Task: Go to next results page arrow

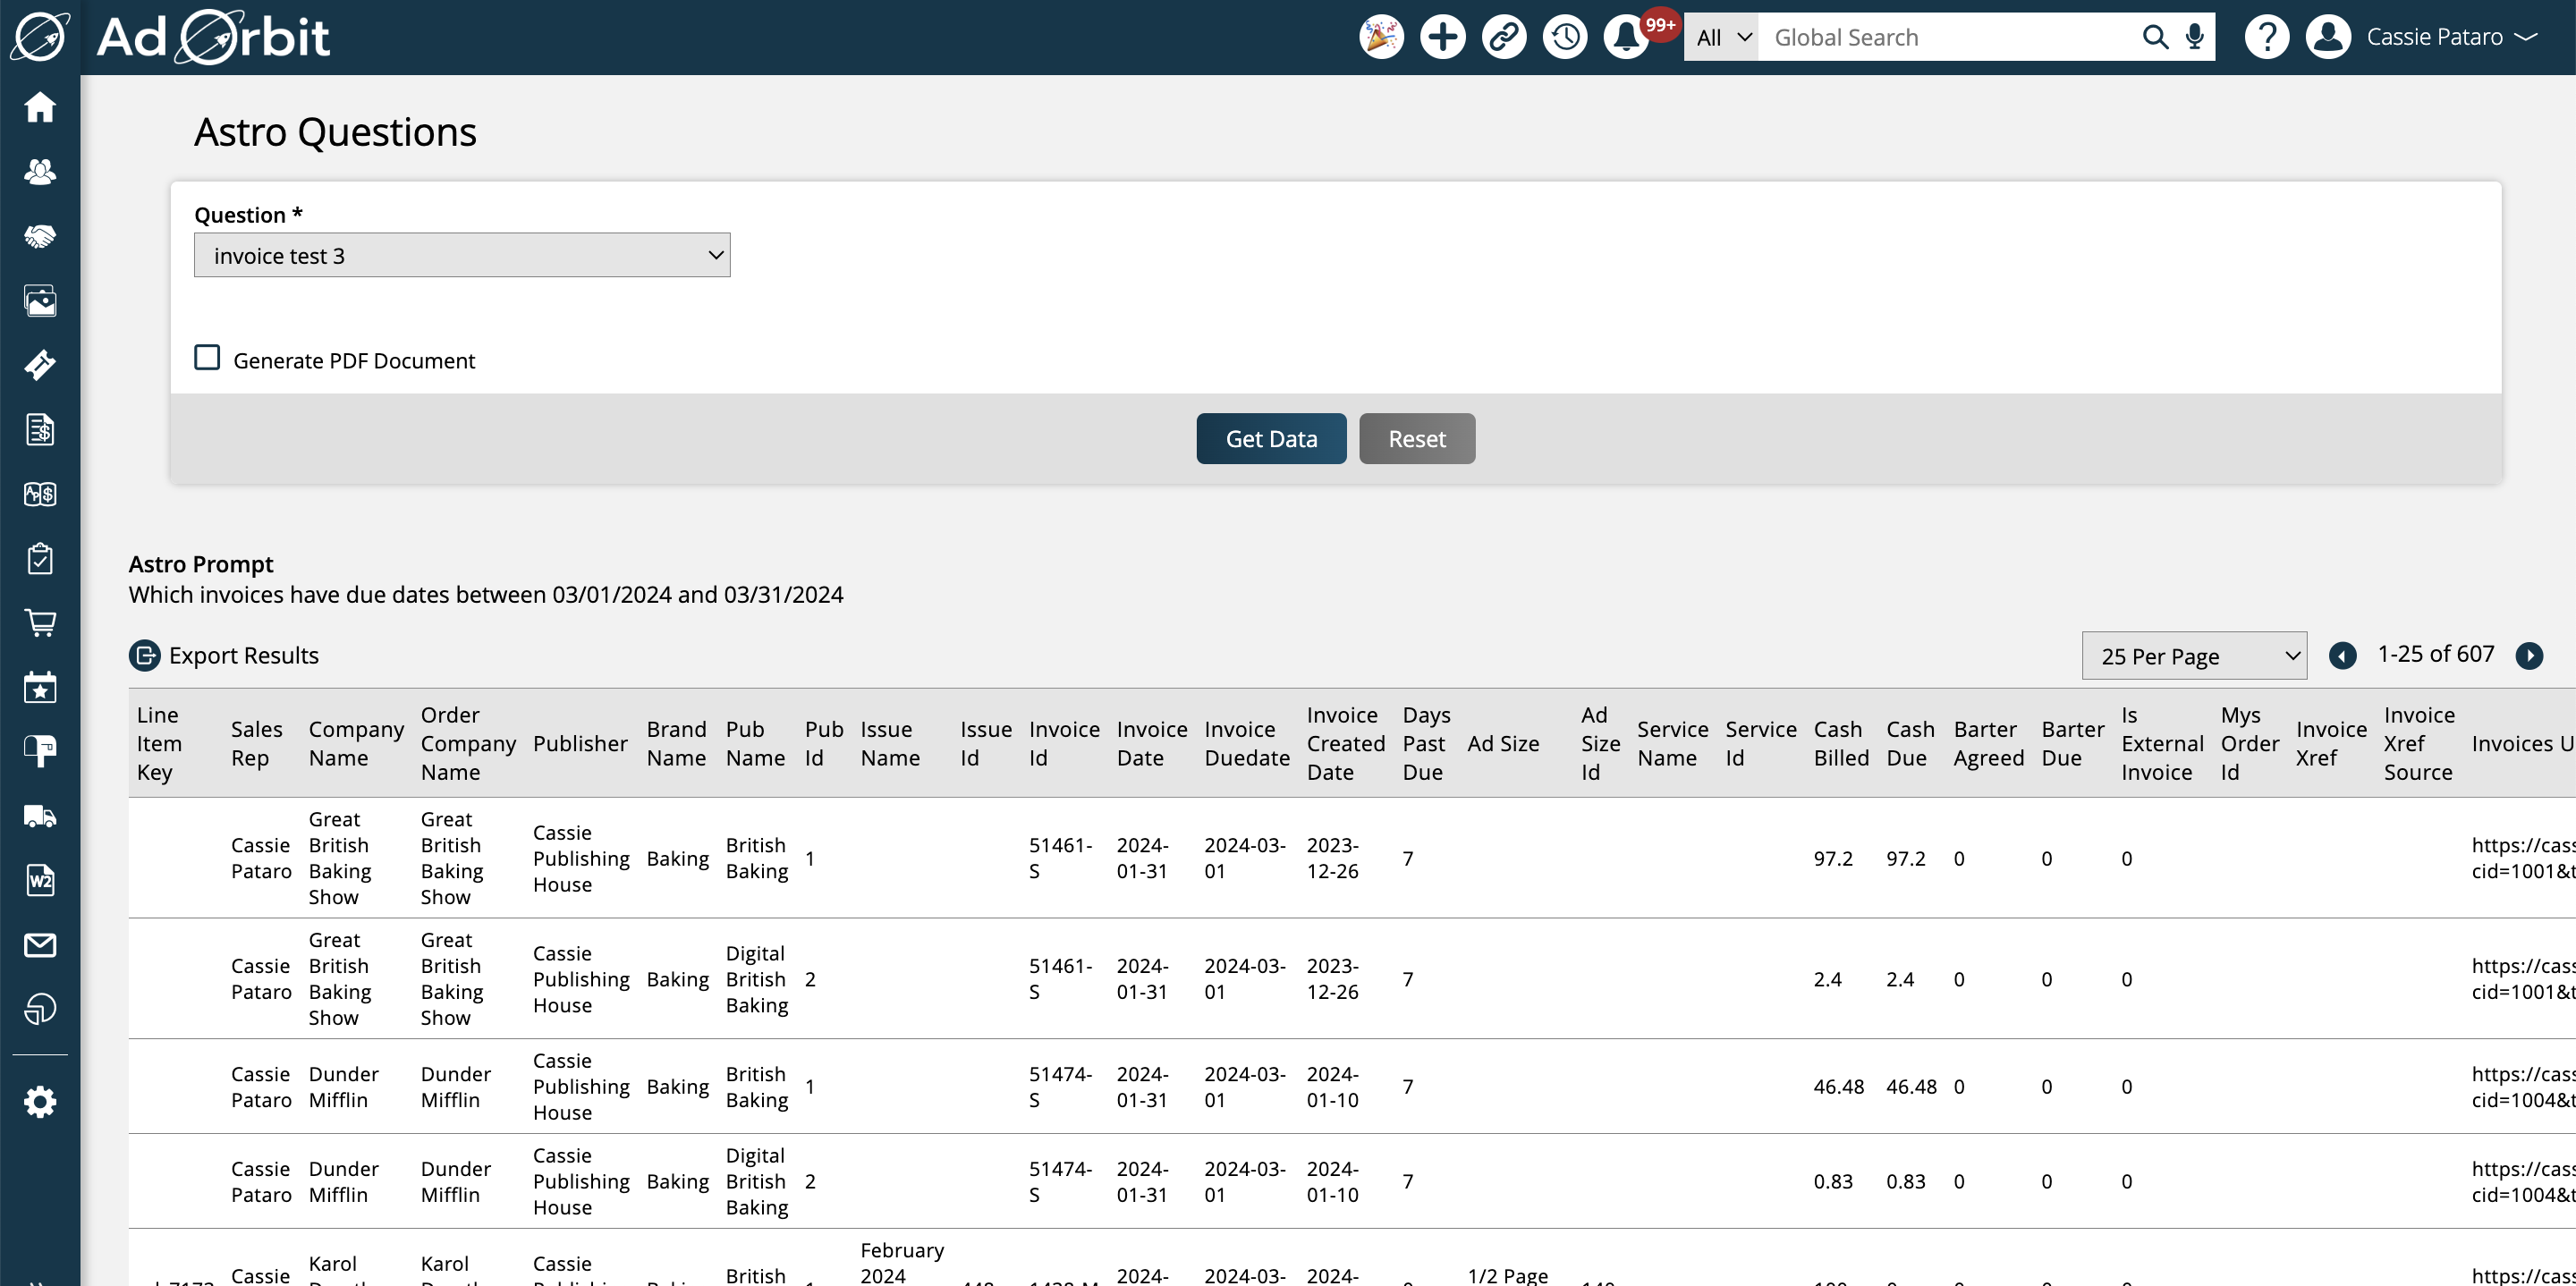Action: pyautogui.click(x=2529, y=655)
